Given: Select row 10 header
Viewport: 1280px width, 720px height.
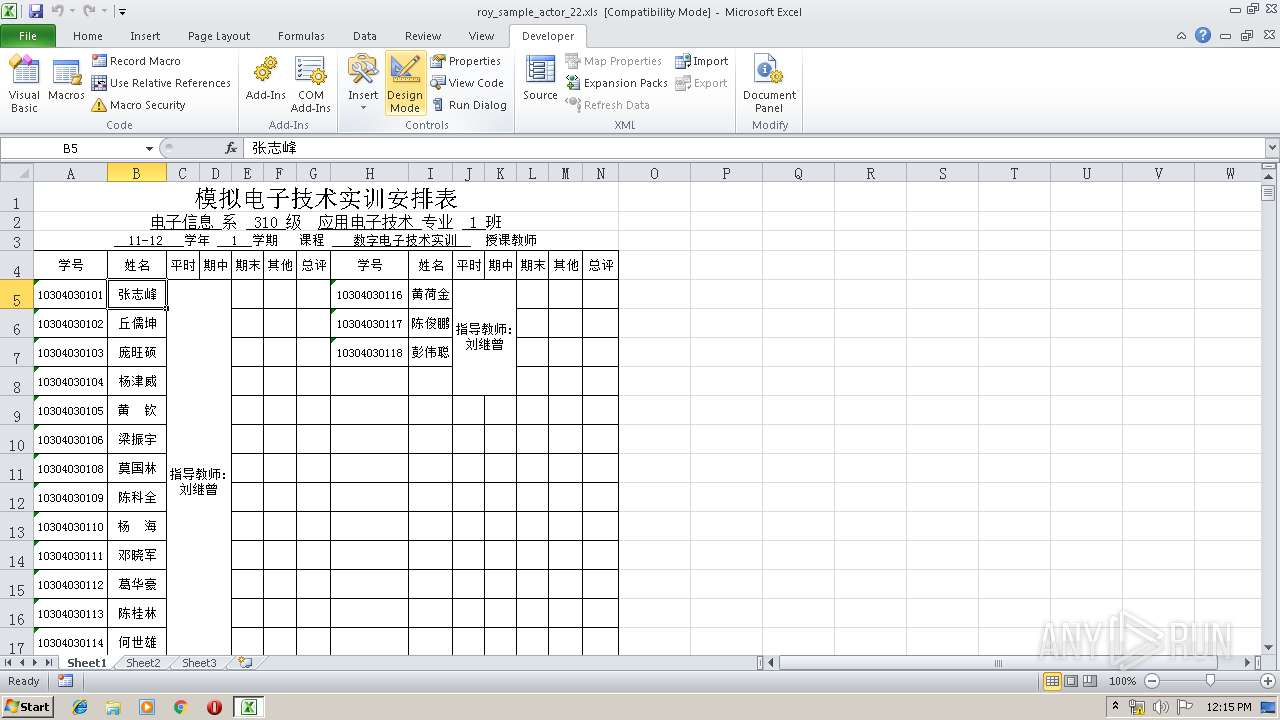Looking at the screenshot, I should pos(17,439).
